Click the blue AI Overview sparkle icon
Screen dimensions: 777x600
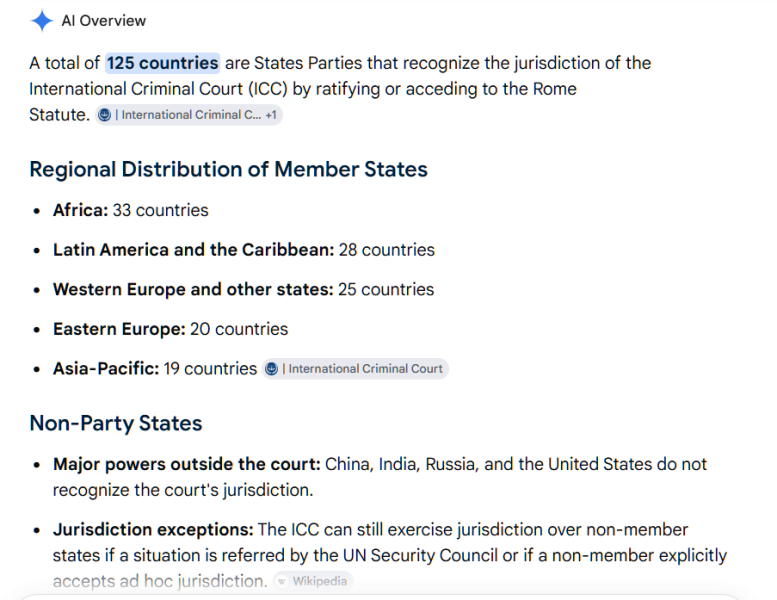click(x=42, y=21)
